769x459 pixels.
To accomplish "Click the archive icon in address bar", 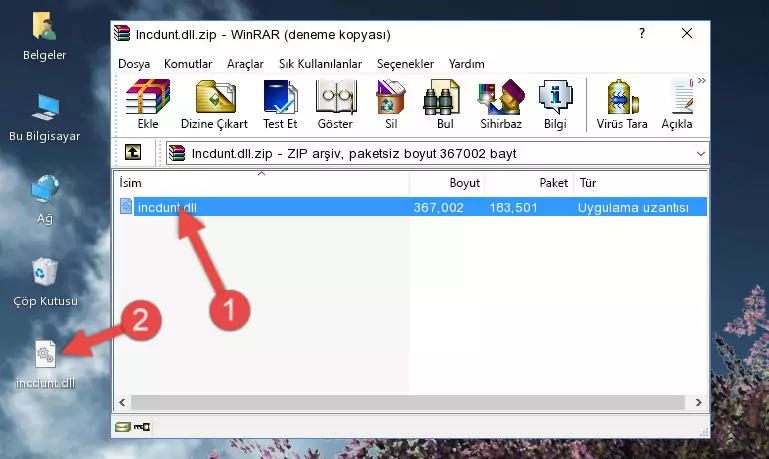I will click(177, 153).
